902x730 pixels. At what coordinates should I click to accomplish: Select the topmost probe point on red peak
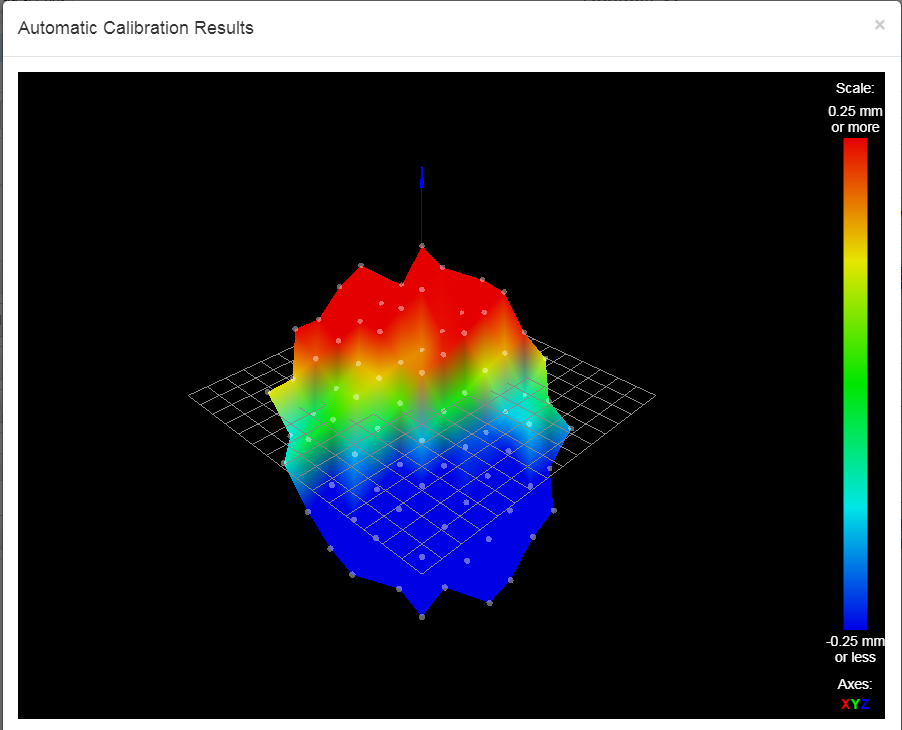click(422, 245)
